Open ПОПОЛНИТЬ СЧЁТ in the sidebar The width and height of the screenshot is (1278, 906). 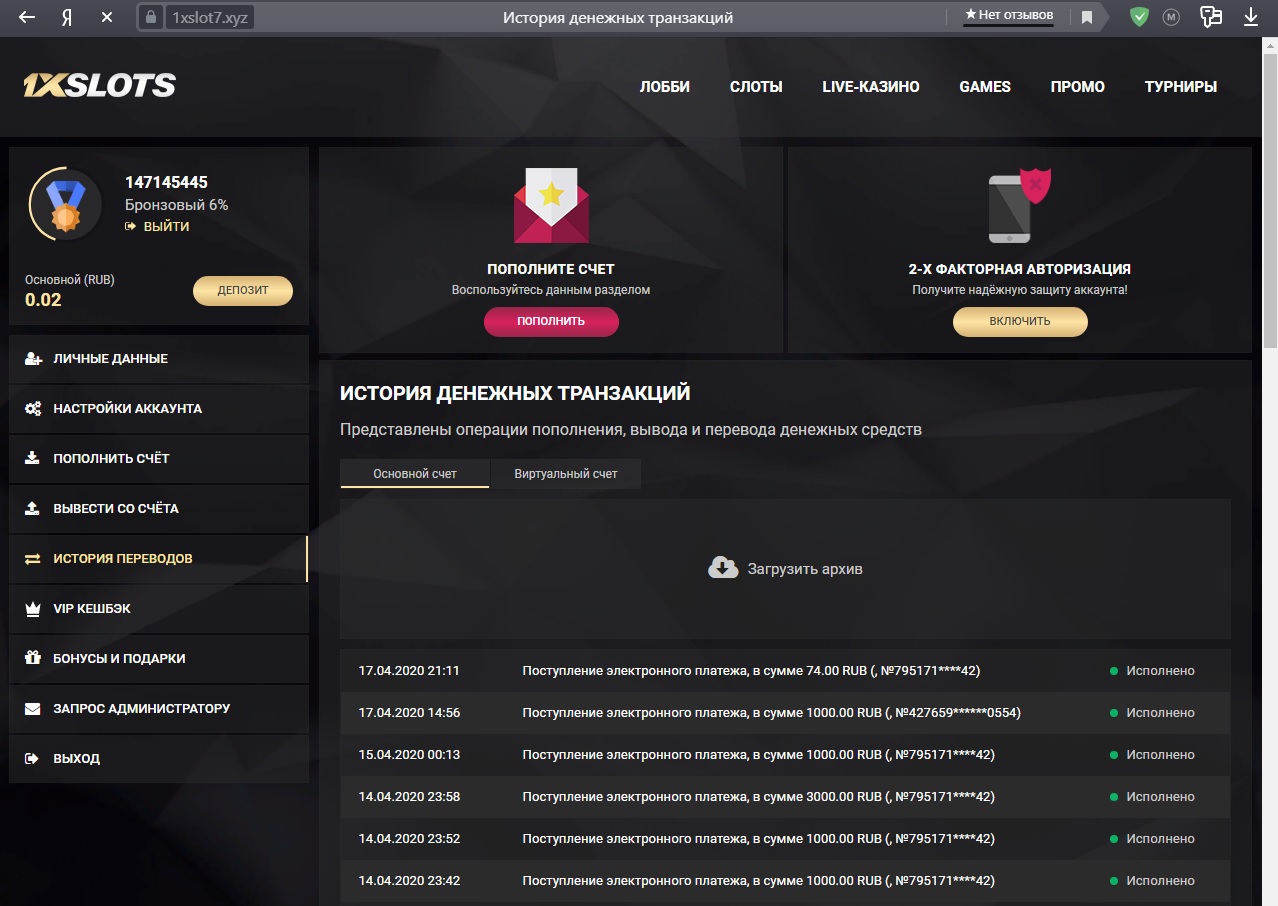158,459
